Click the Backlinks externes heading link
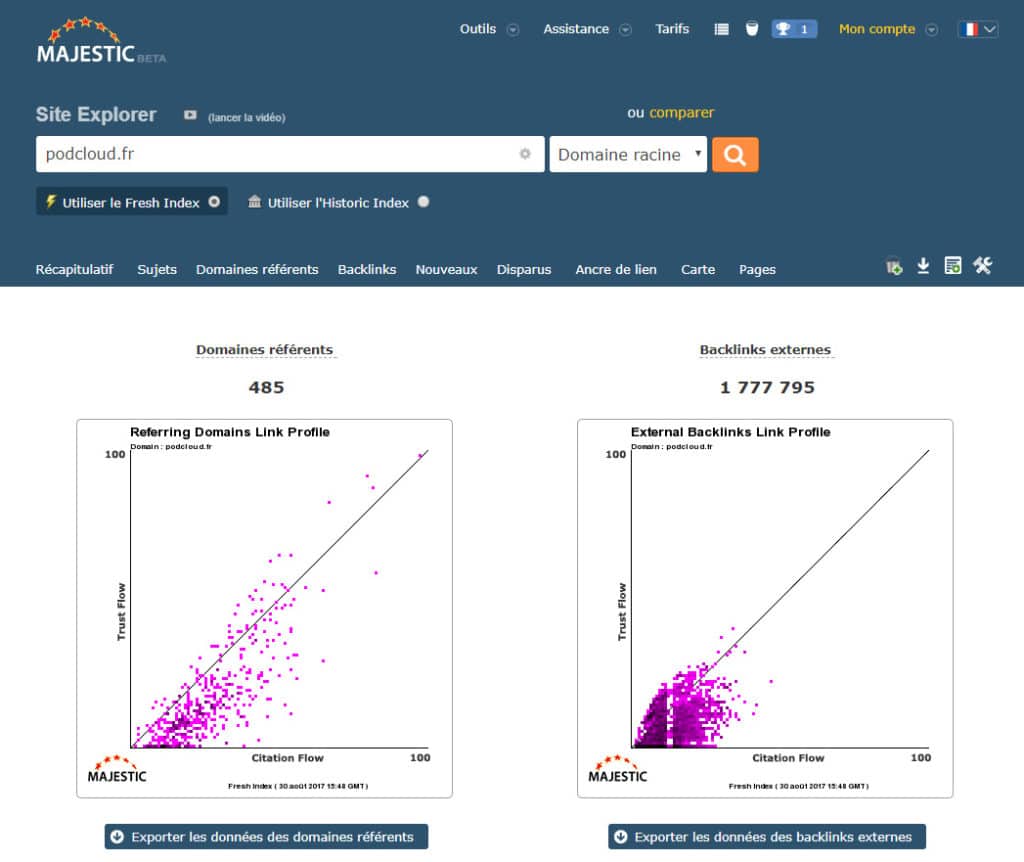Viewport: 1024px width, 862px height. coord(765,349)
